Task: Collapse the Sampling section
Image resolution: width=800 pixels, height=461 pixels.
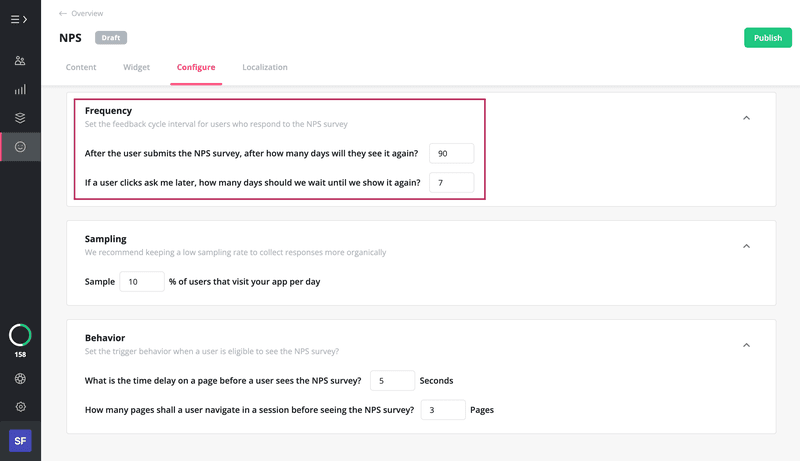Action: point(746,246)
